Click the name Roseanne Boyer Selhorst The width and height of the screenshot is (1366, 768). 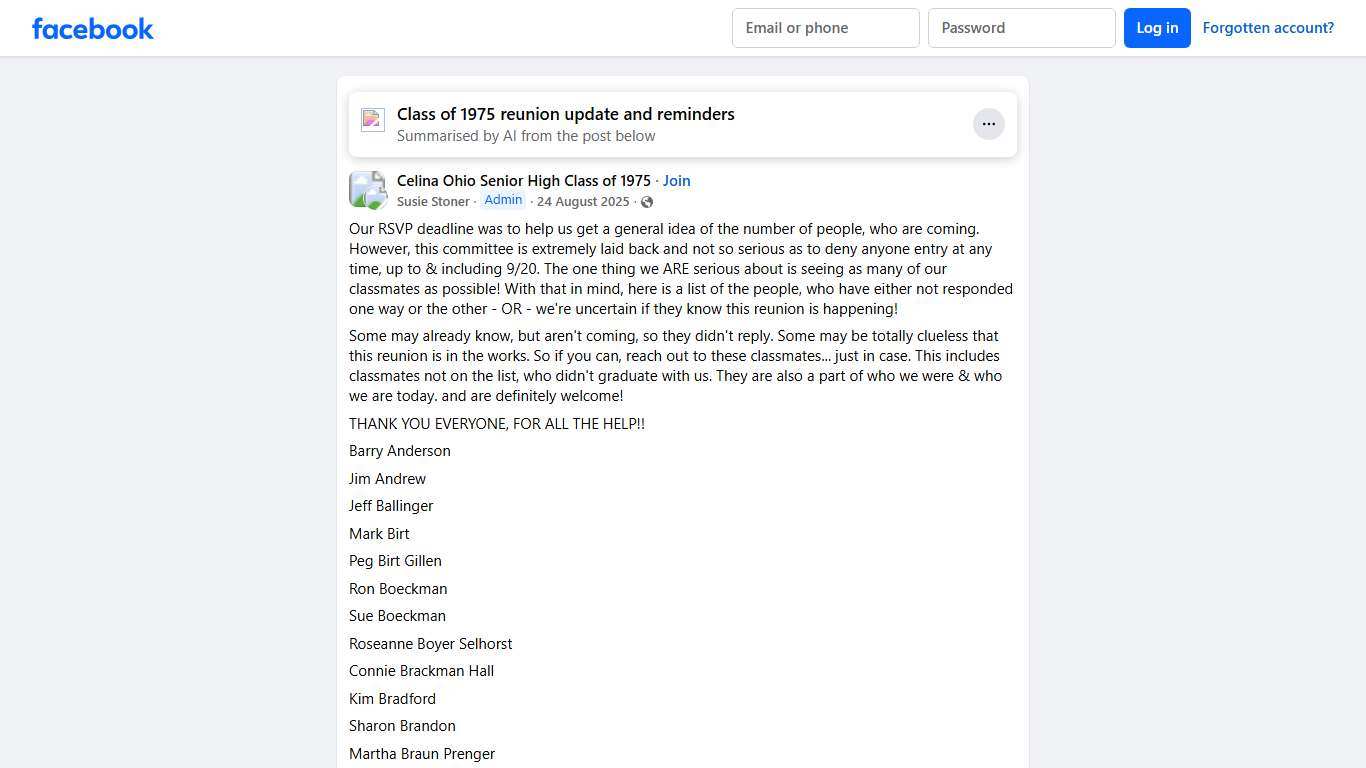coord(430,644)
